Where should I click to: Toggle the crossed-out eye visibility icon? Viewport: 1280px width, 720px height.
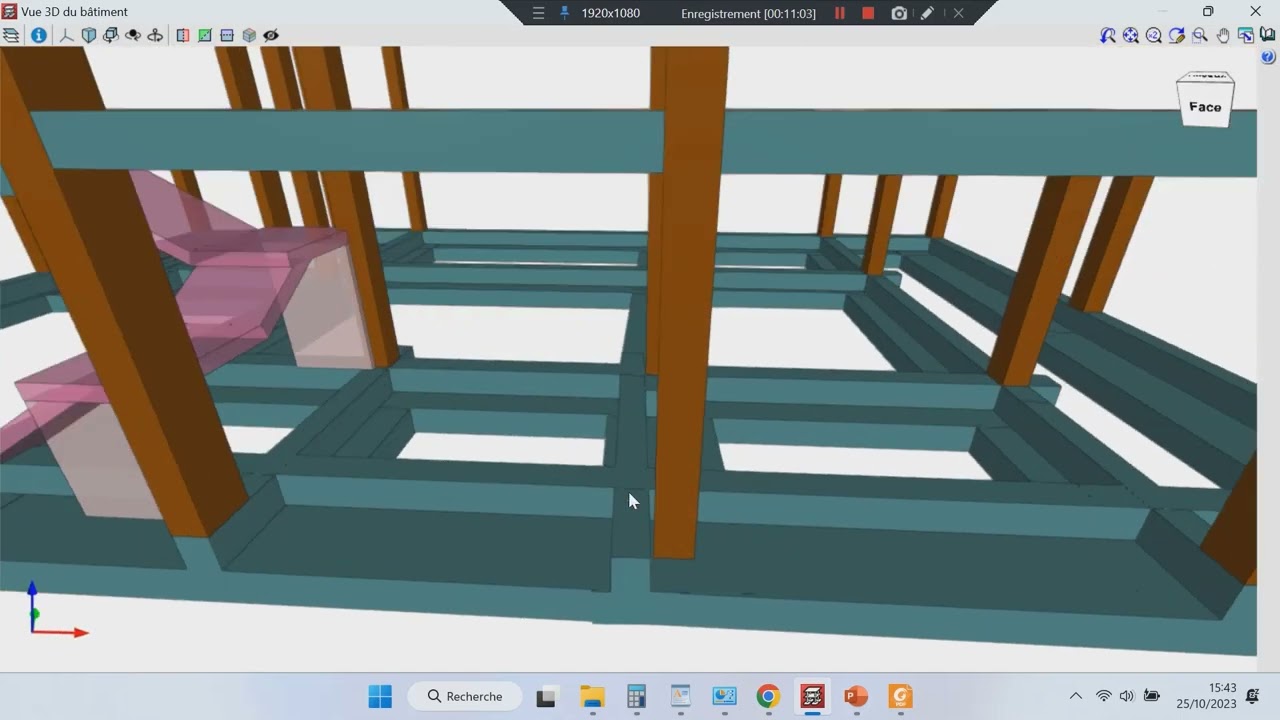271,35
